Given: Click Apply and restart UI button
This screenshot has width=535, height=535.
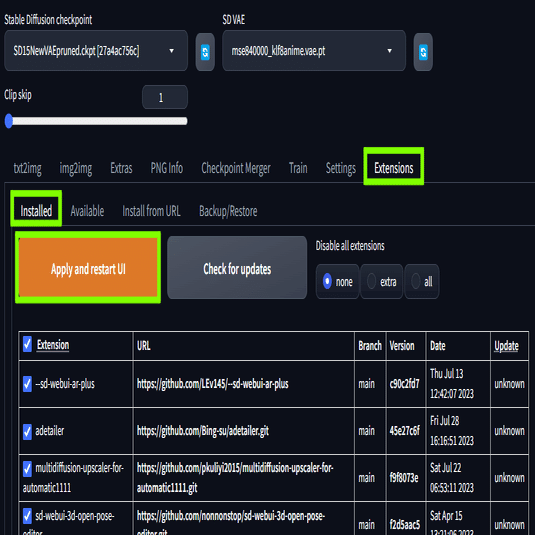Looking at the screenshot, I should tap(88, 268).
